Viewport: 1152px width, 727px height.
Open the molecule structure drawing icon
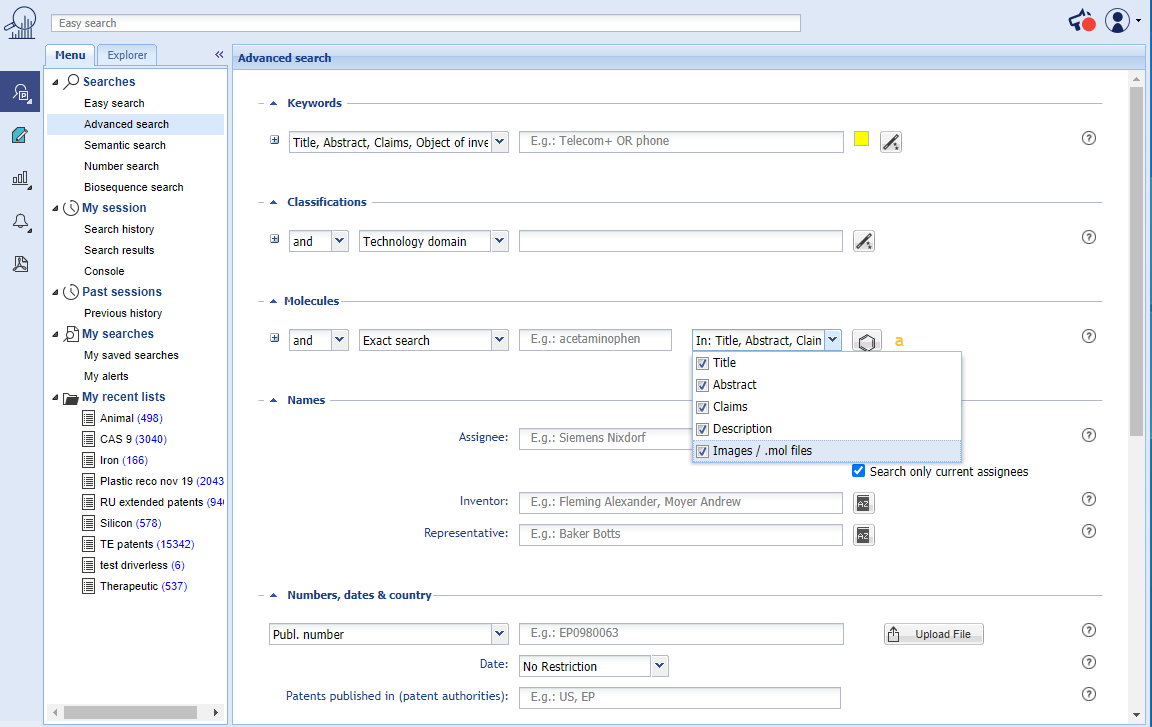(867, 341)
